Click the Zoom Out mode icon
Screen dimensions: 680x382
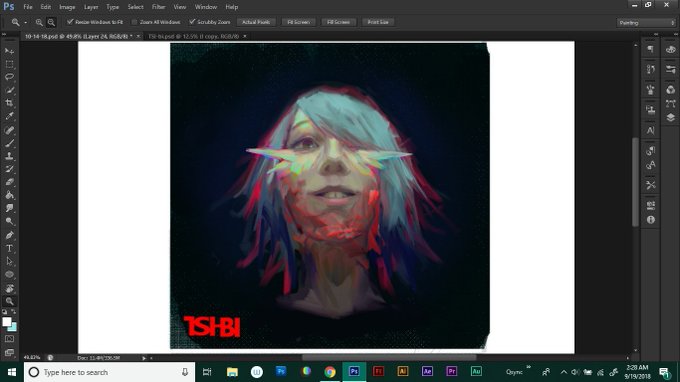51,22
